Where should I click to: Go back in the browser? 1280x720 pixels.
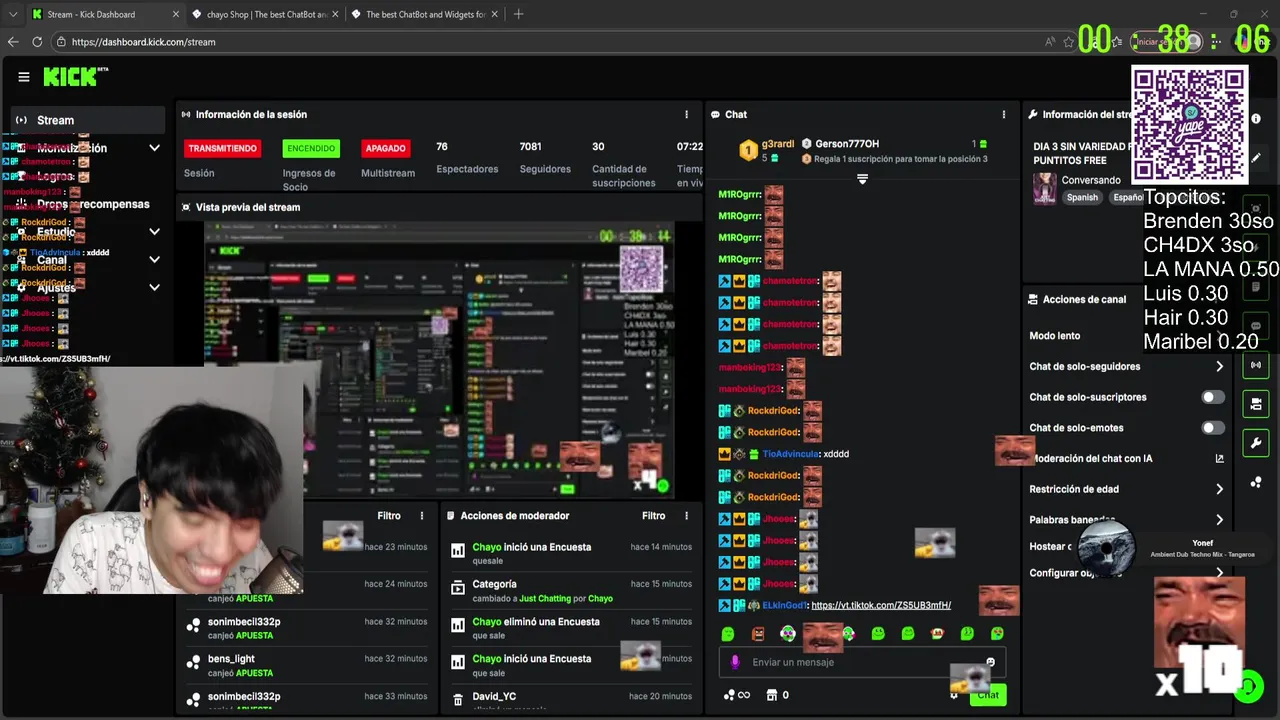pos(13,42)
